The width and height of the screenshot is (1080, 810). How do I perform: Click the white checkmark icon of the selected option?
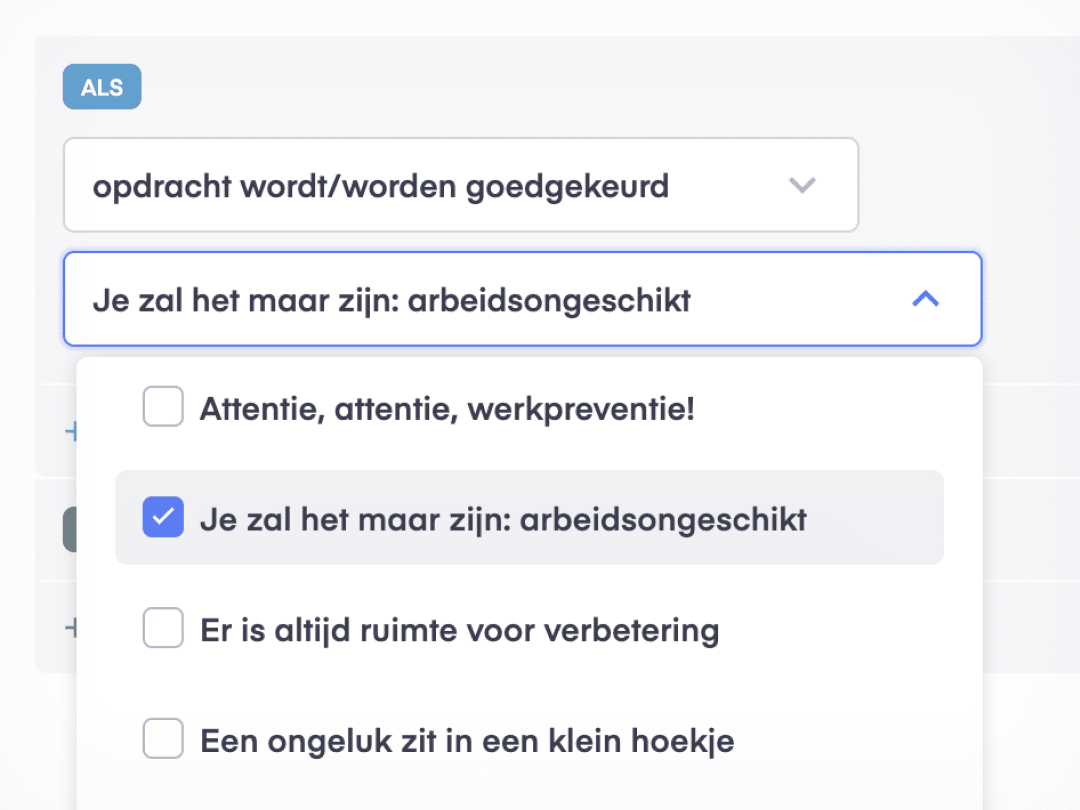[x=163, y=518]
